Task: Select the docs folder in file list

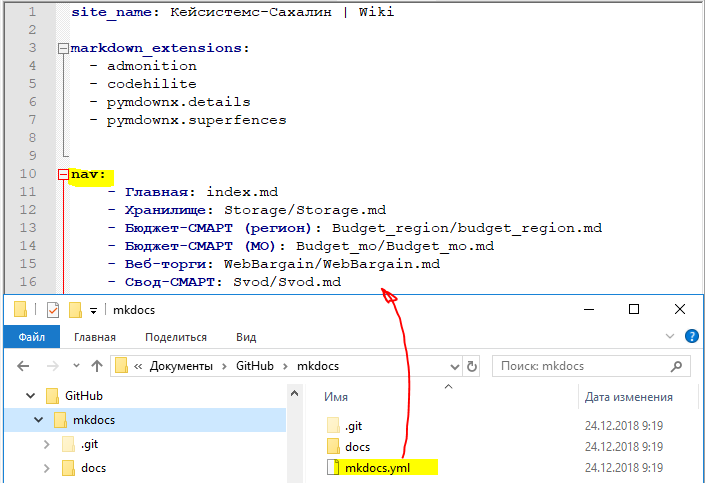Action: (357, 447)
